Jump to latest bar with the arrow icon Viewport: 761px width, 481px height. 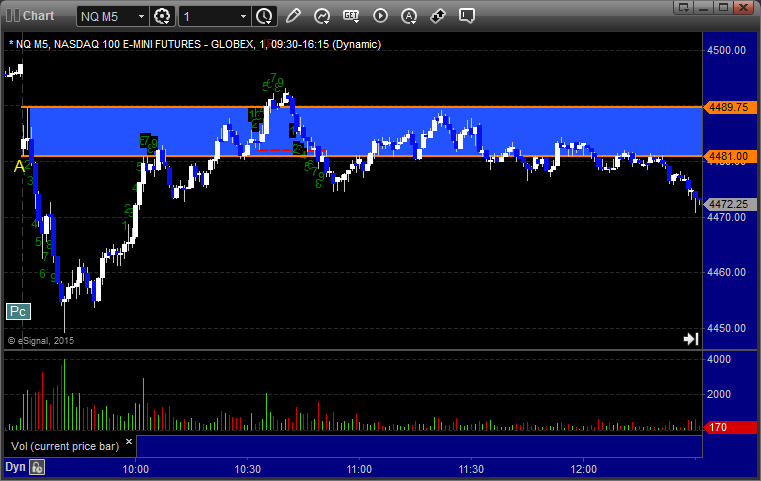click(691, 339)
